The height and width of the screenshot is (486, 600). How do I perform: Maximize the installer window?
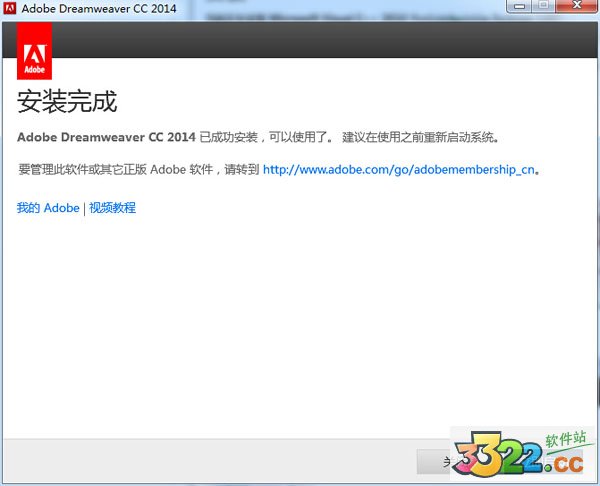(545, 6)
